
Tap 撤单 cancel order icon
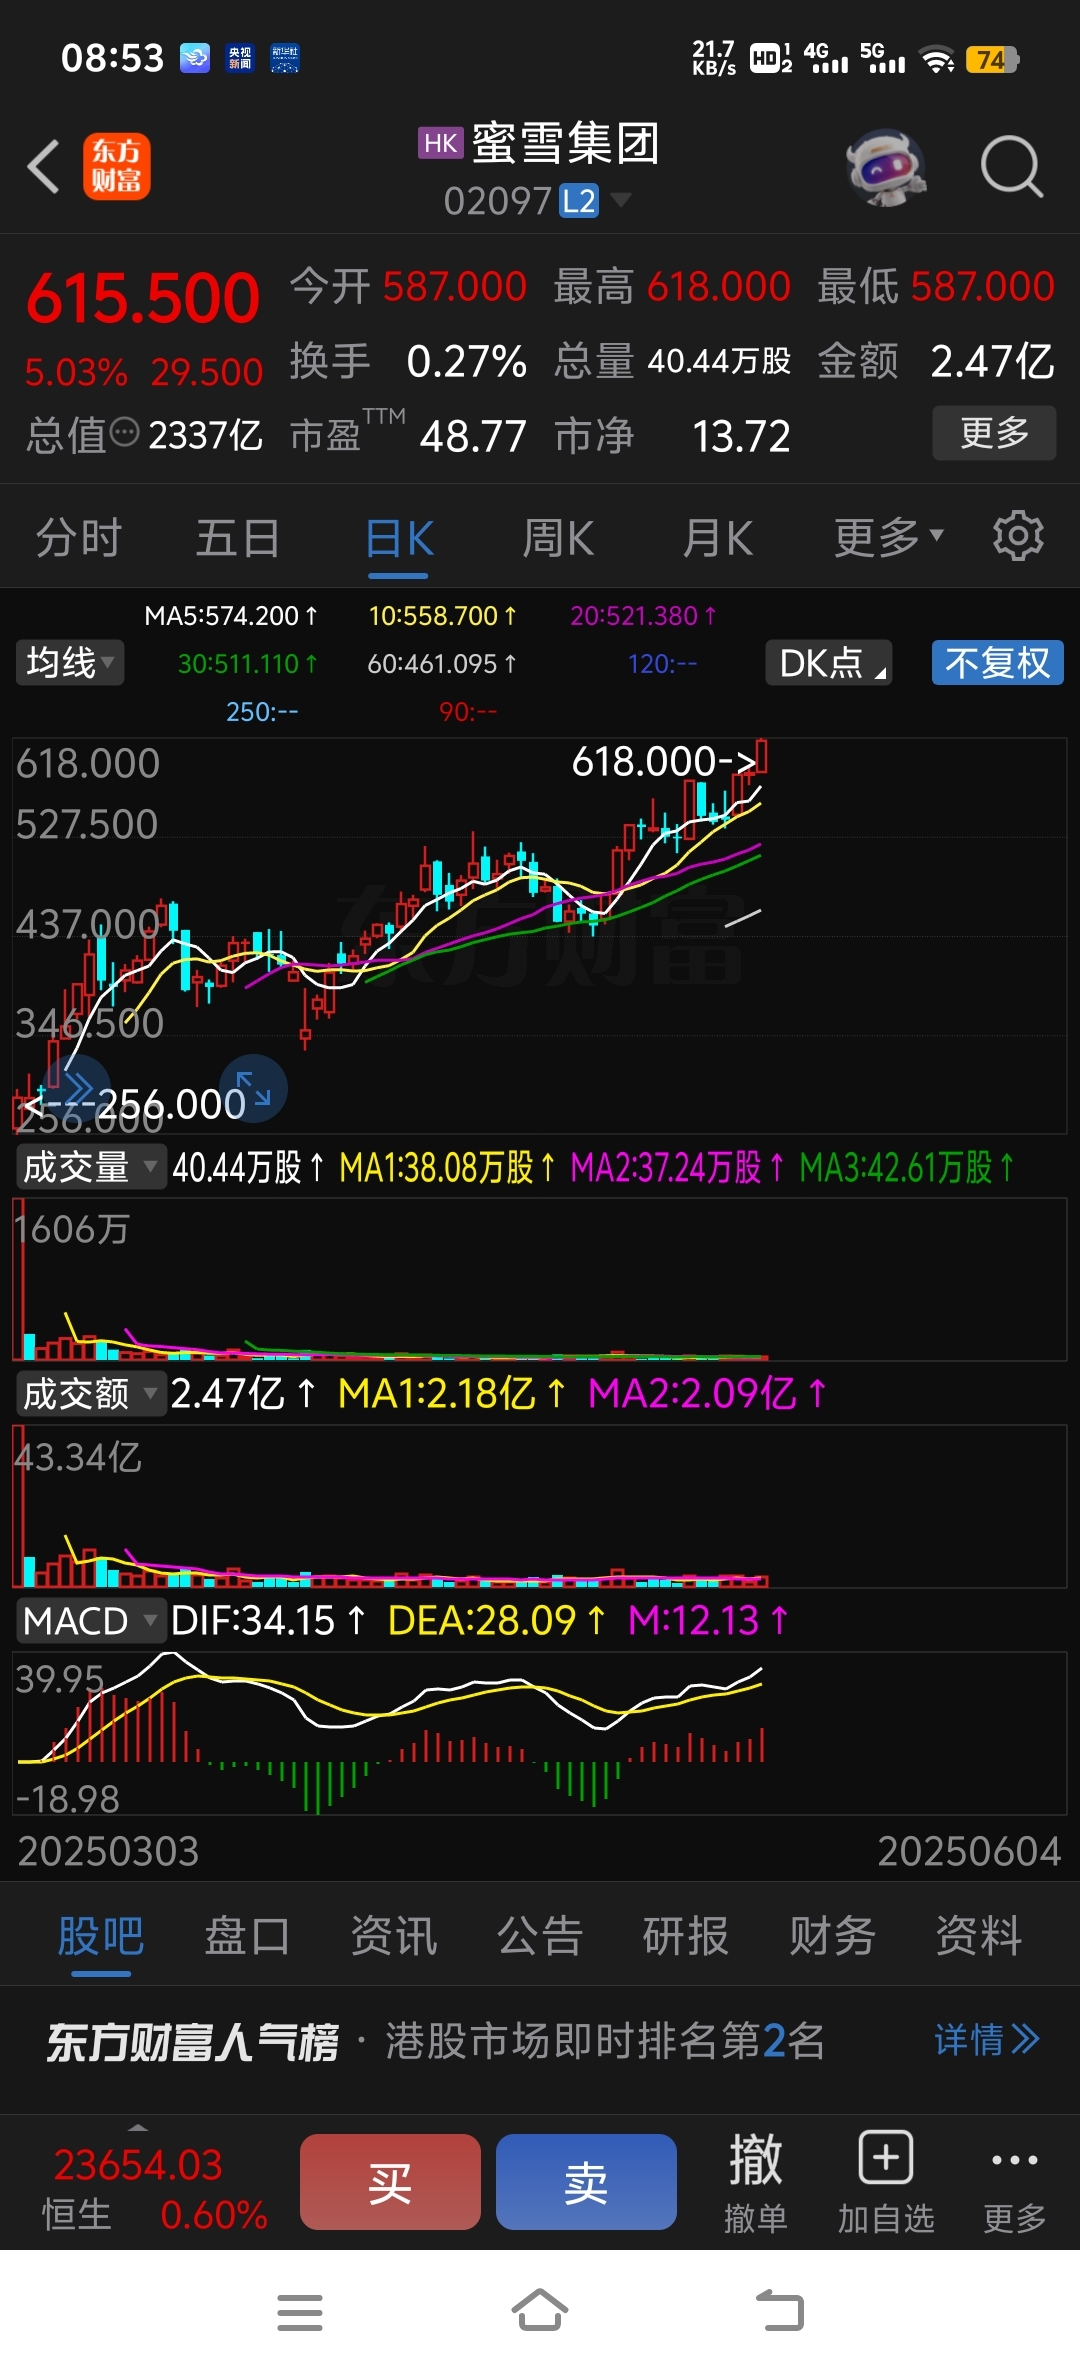[755, 2183]
